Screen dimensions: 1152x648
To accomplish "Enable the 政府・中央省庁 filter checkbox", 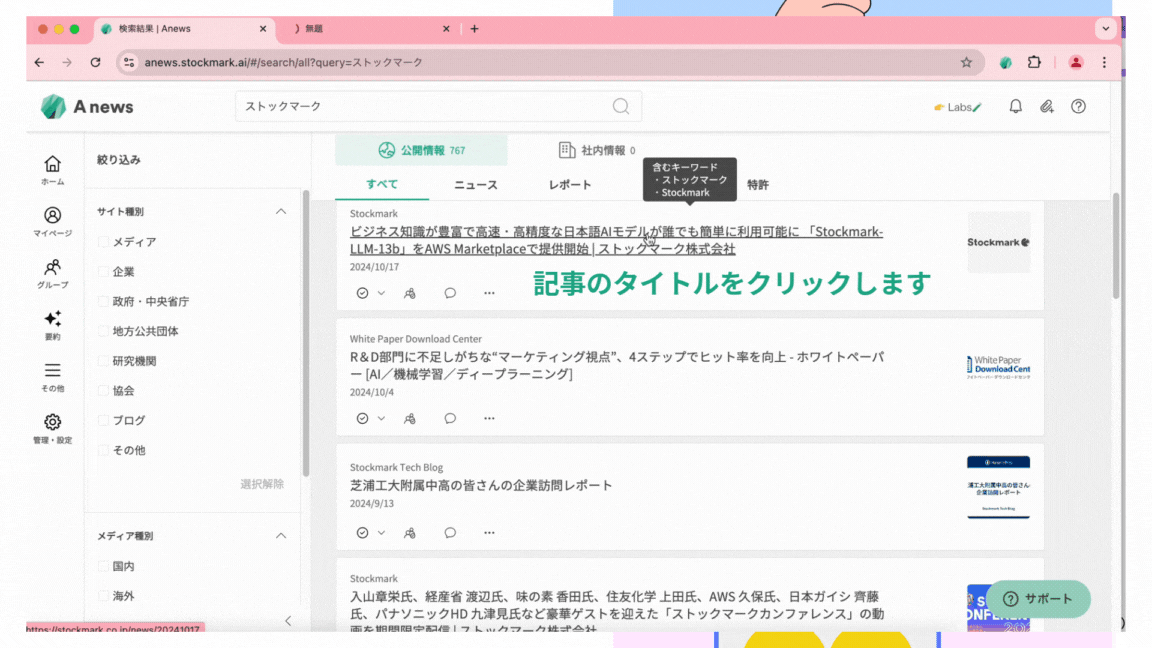I will pos(104,301).
